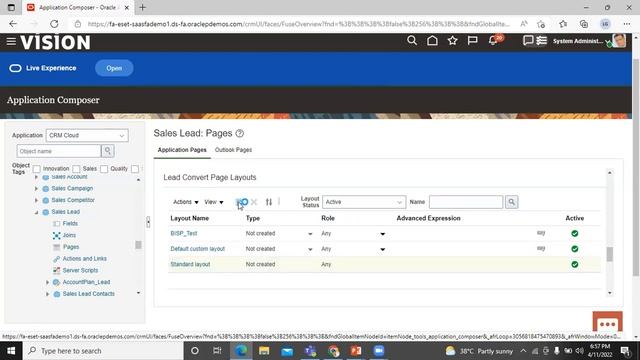Click the active checkmark for Standard layout
Image resolution: width=640 pixels, height=360 pixels.
[x=575, y=264]
